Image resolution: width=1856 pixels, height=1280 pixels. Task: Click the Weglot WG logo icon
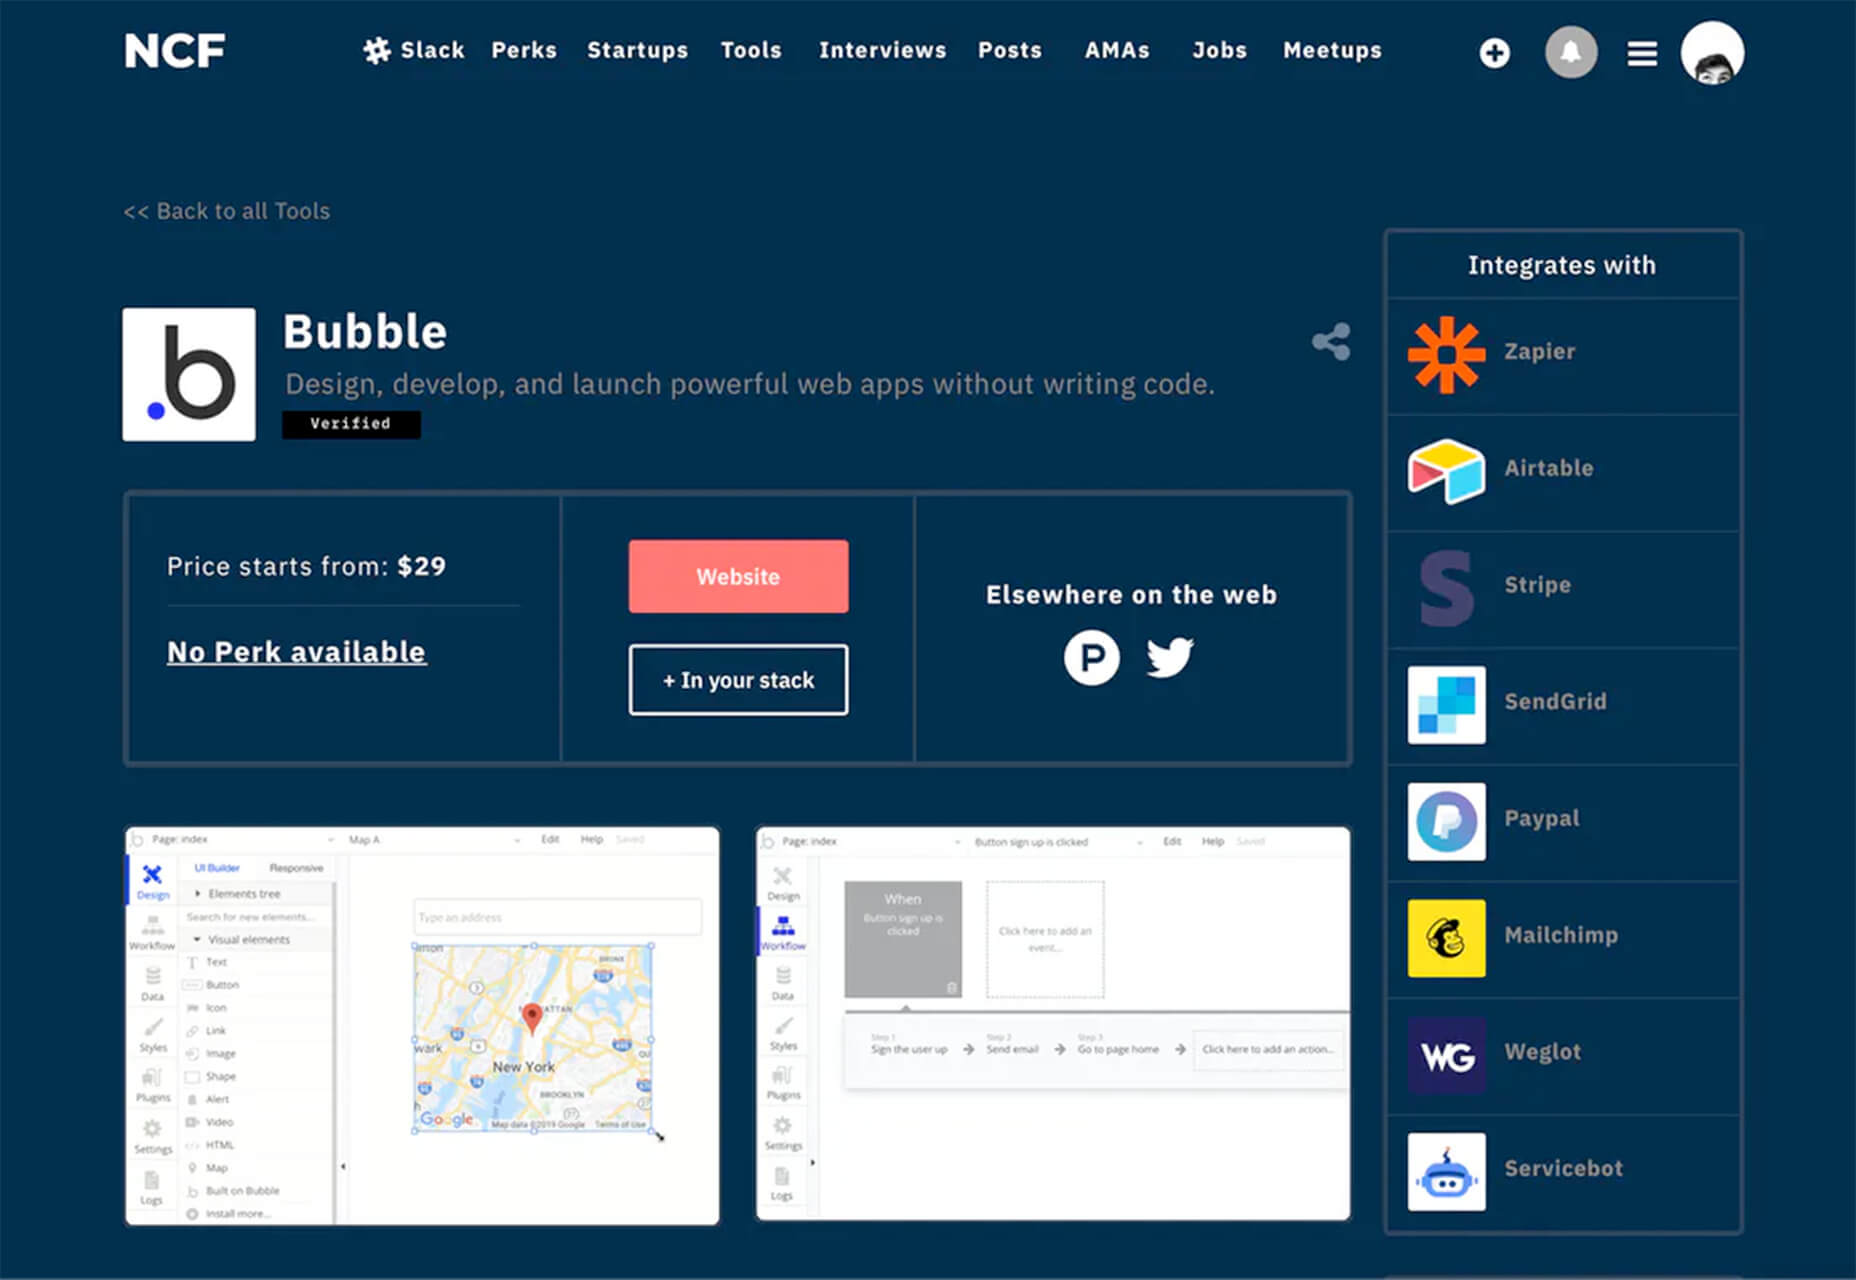click(x=1446, y=1055)
